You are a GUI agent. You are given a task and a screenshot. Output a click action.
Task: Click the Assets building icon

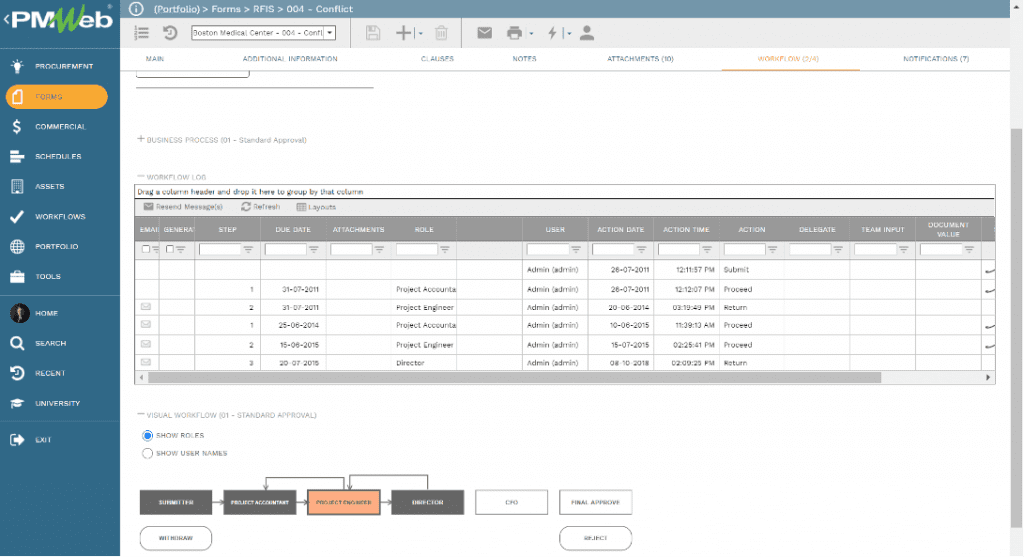tap(18, 186)
